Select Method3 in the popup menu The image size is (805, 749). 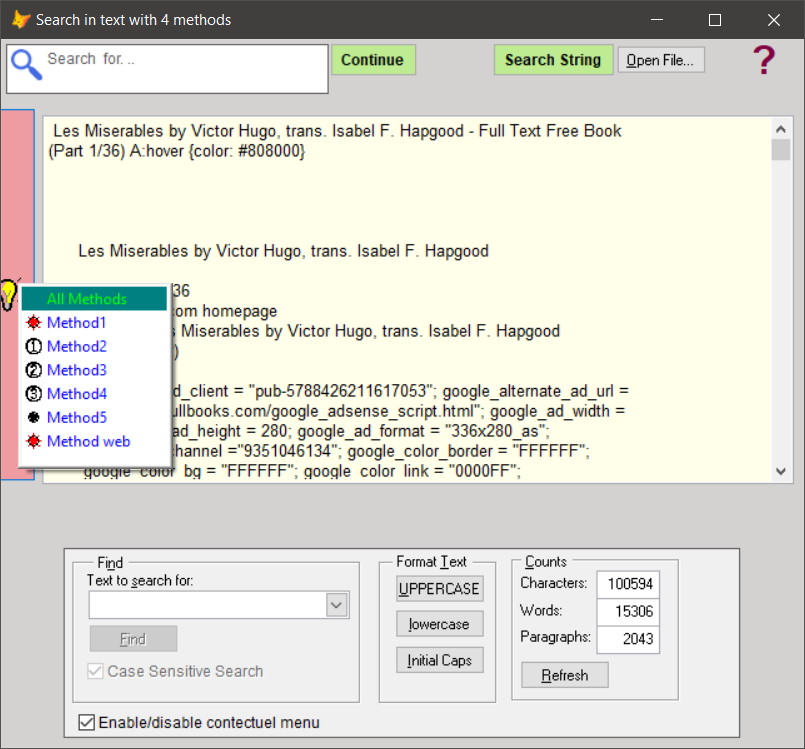pos(94,370)
